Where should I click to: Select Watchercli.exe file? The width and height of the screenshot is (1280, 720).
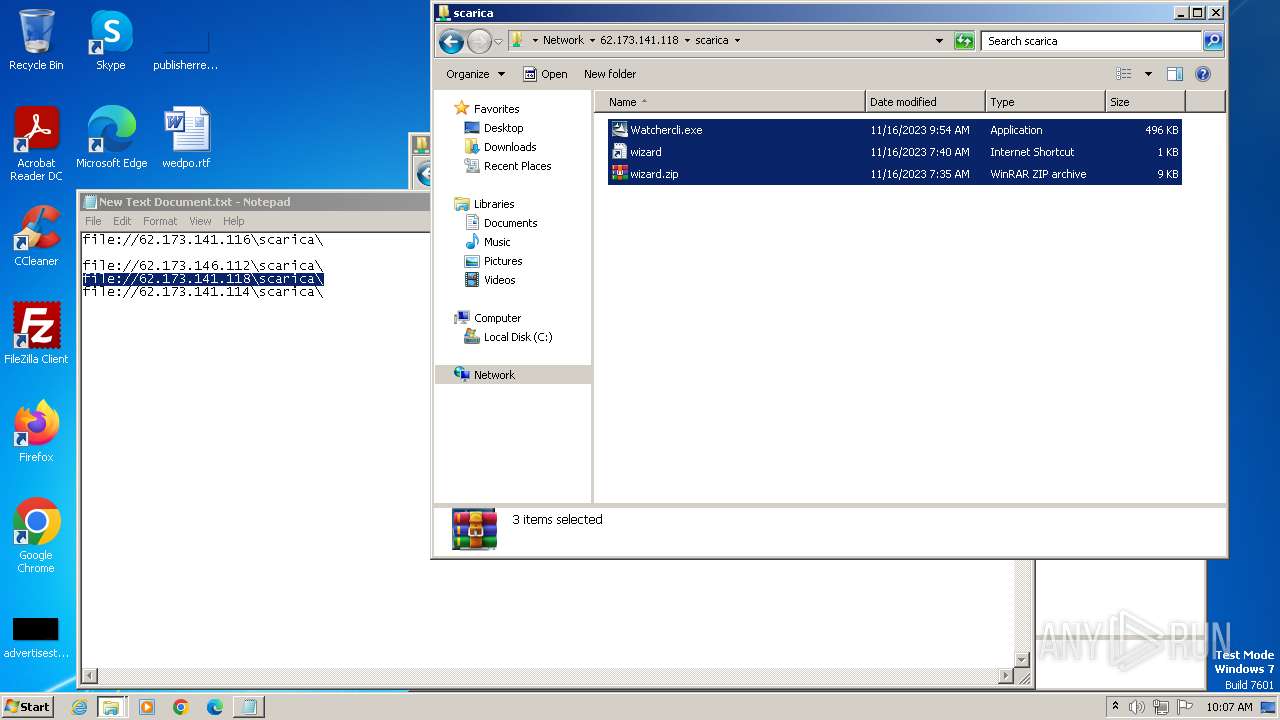pyautogui.click(x=894, y=130)
